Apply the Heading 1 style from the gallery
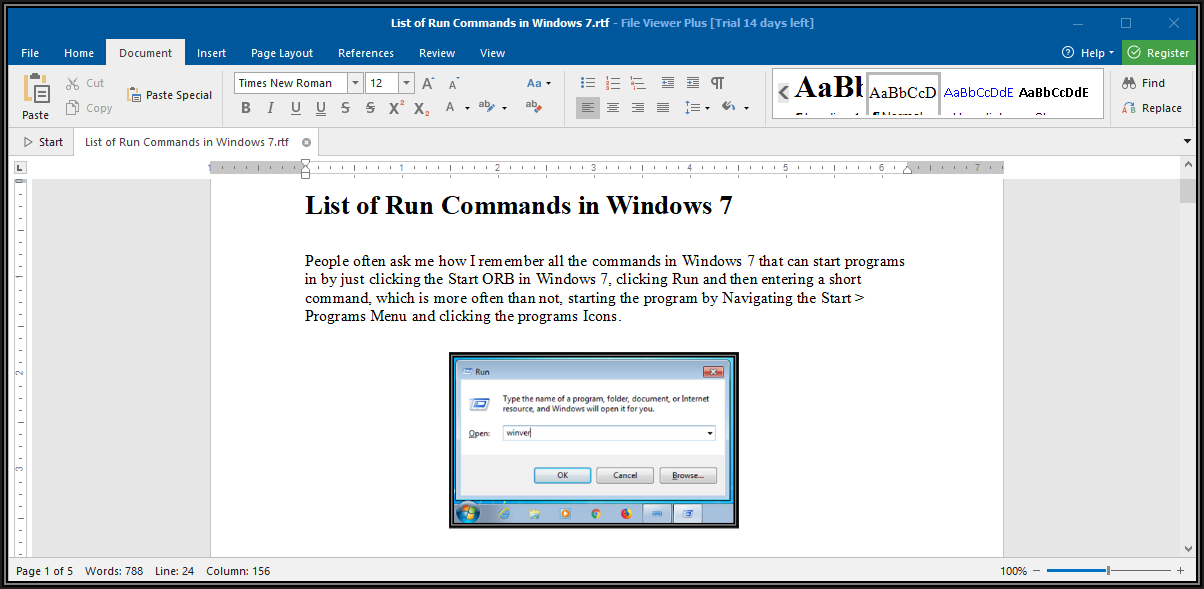Viewport: 1204px width, 589px height. click(829, 93)
